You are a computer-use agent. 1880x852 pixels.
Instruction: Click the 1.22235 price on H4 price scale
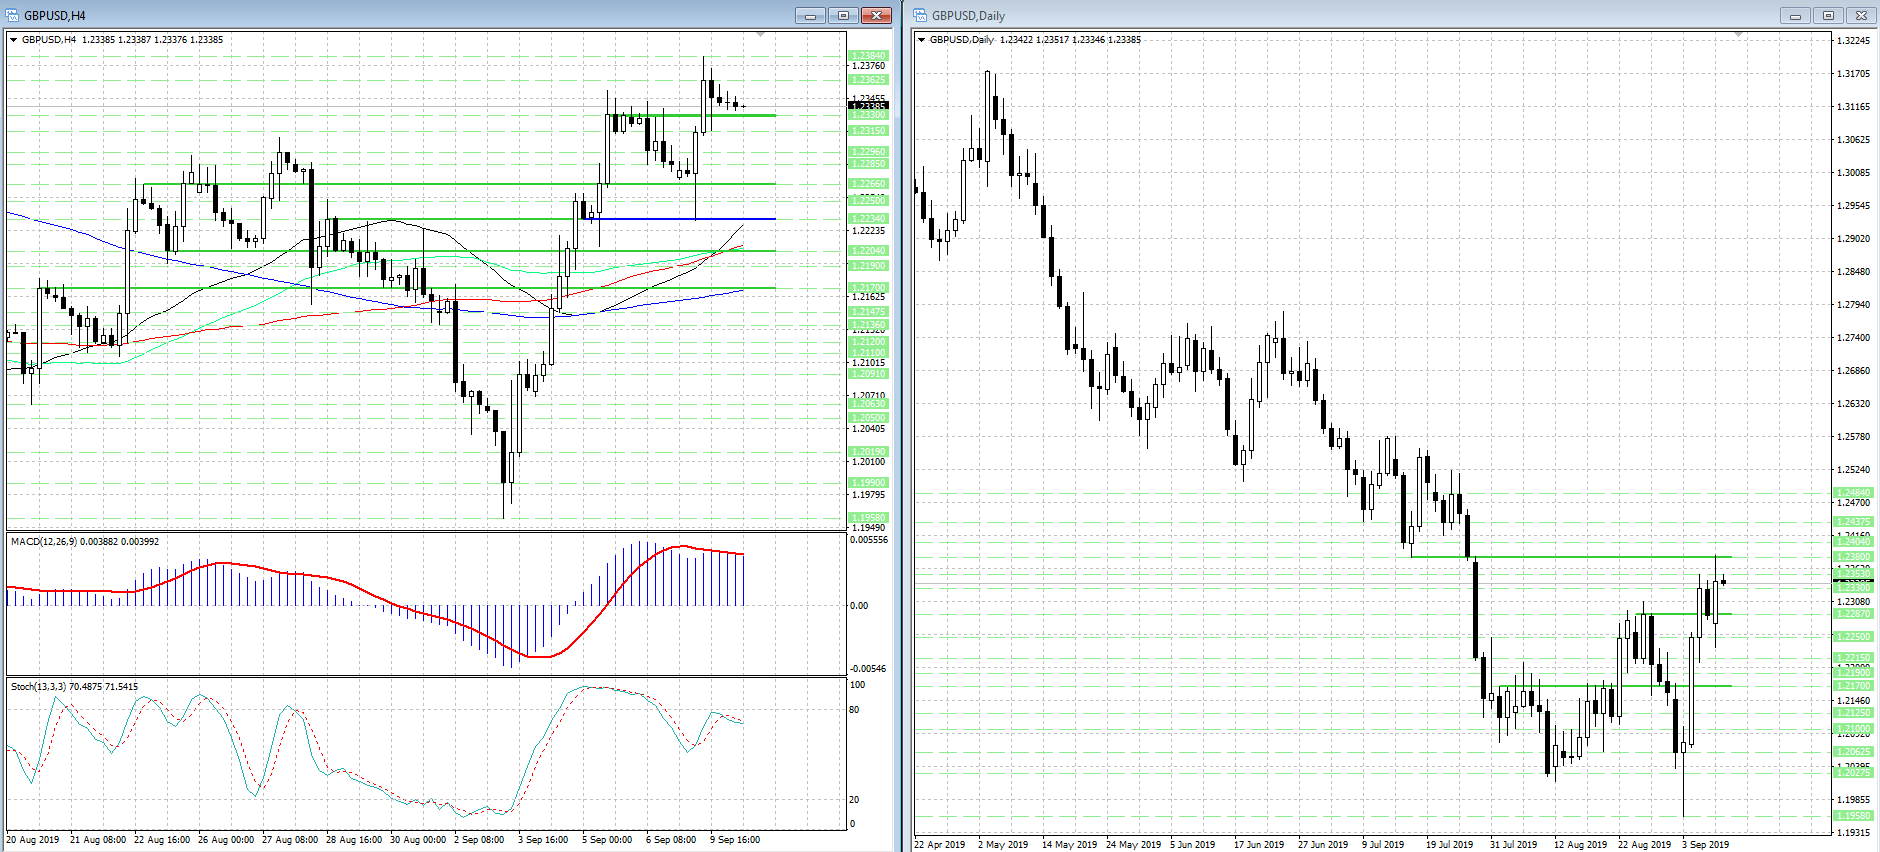868,231
